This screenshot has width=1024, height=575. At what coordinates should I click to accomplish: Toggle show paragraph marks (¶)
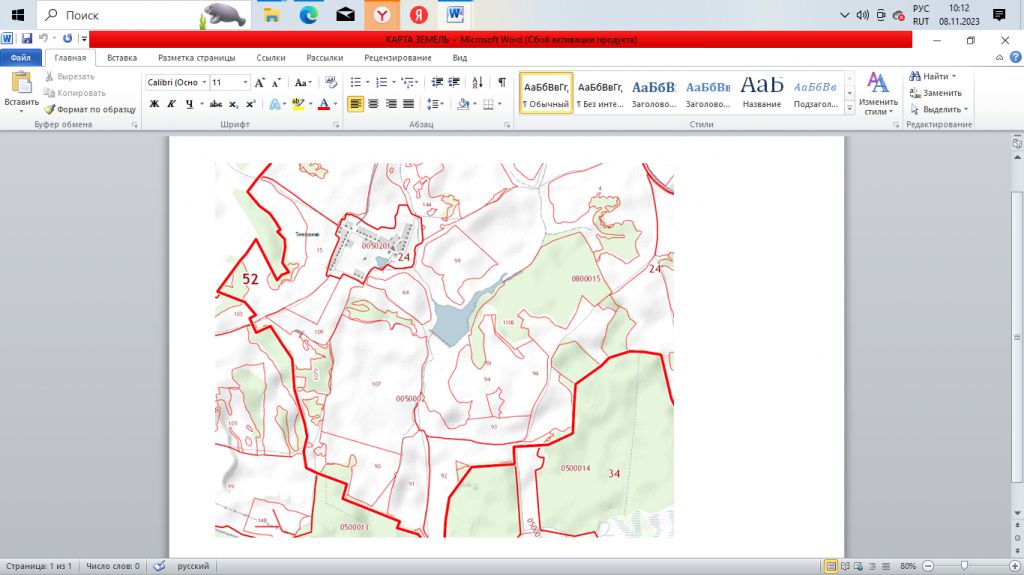pyautogui.click(x=502, y=82)
